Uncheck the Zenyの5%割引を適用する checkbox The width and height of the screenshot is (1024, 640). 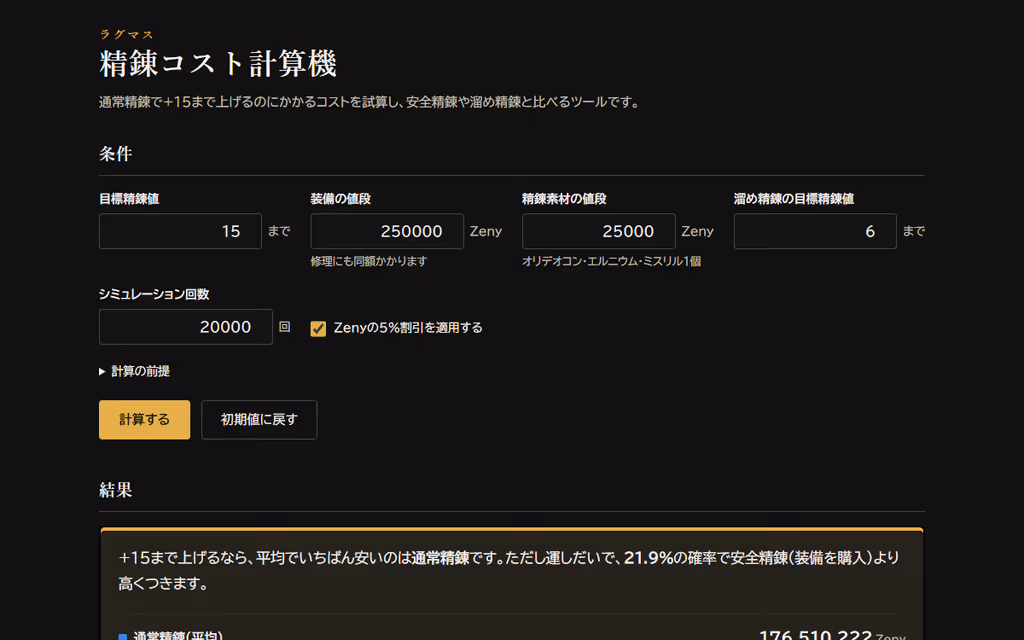pyautogui.click(x=318, y=328)
